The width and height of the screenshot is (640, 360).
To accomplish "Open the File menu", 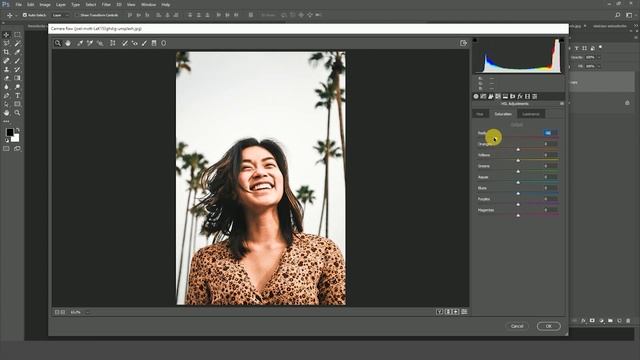I will (x=18, y=4).
